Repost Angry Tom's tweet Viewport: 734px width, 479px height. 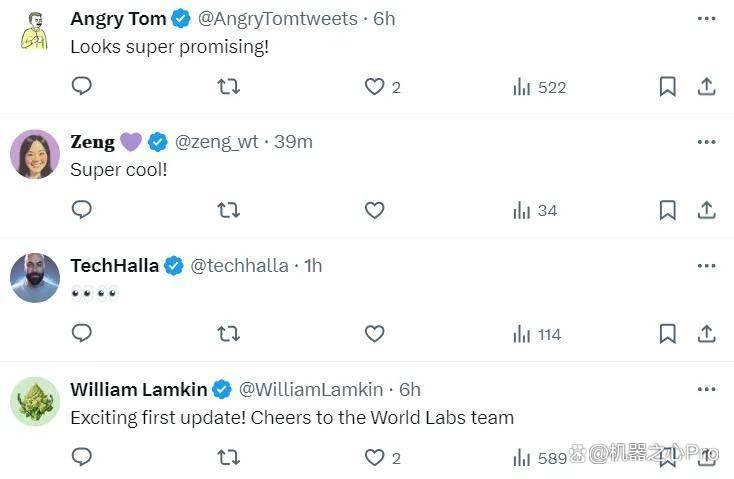click(x=228, y=87)
